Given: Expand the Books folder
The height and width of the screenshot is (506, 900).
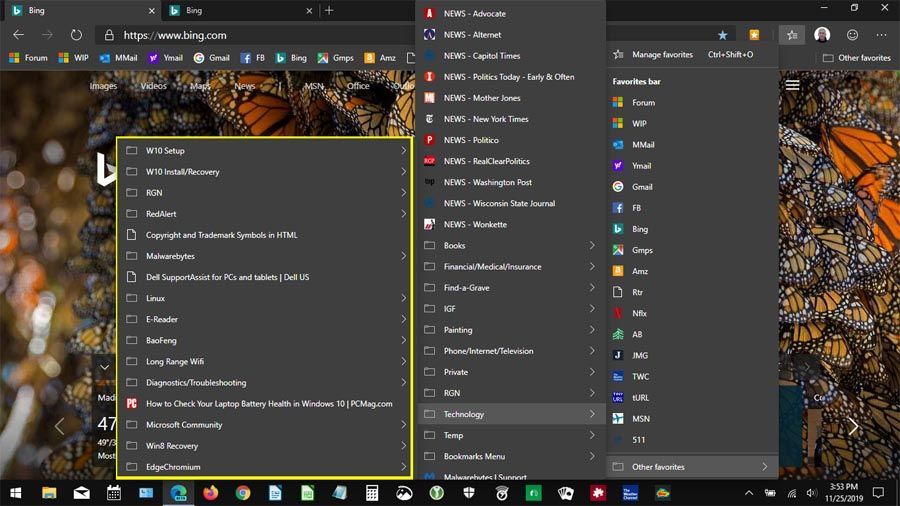Looking at the screenshot, I should coord(511,246).
